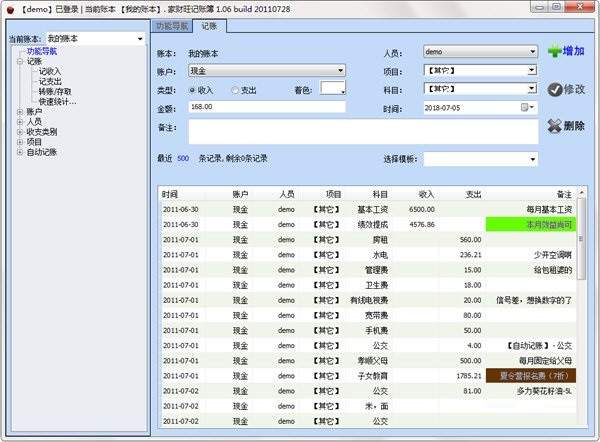600x442 pixels.
Task: Click the 500 recent records count link
Action: click(x=183, y=158)
